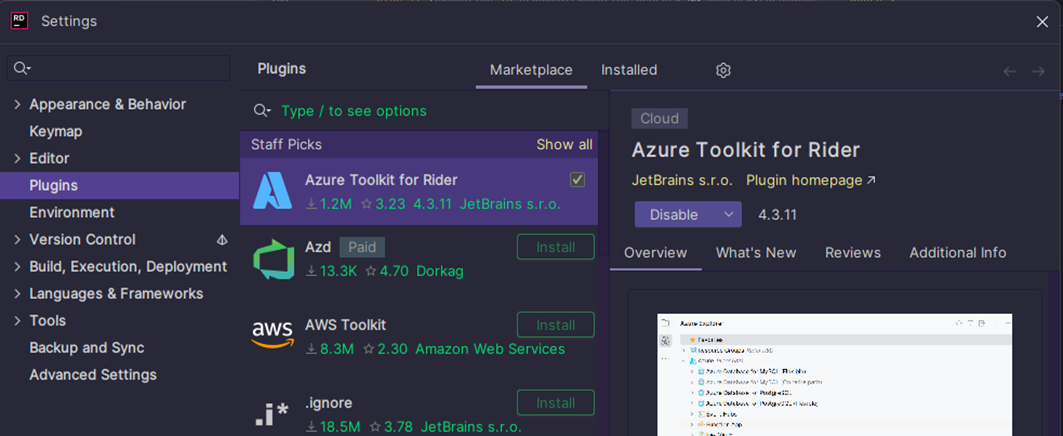Click the Staff Picks heading
The image size is (1063, 436).
[x=286, y=144]
